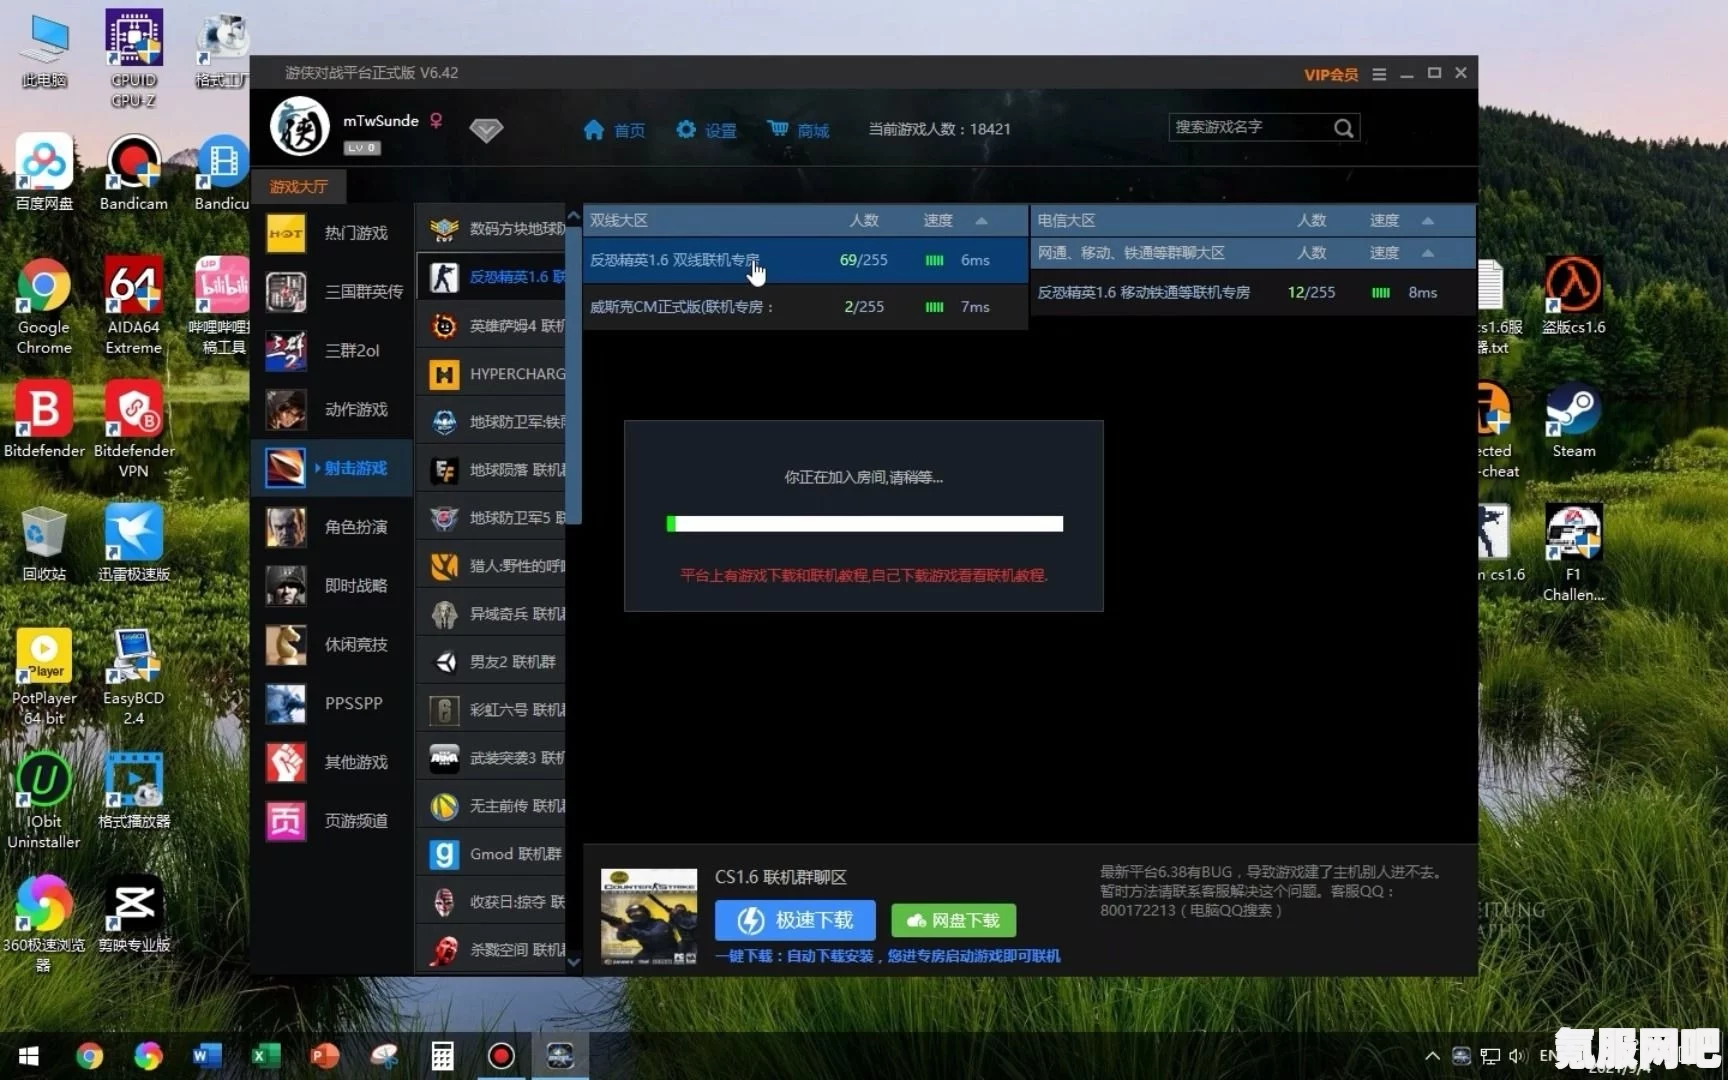Click the Counter-Strike cover thumbnail
1728x1080 pixels.
(648, 916)
